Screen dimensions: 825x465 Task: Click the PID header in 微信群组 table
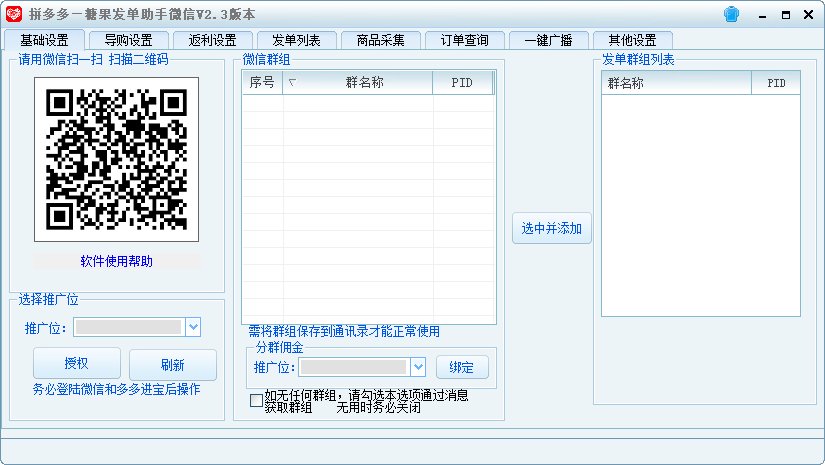[x=462, y=83]
